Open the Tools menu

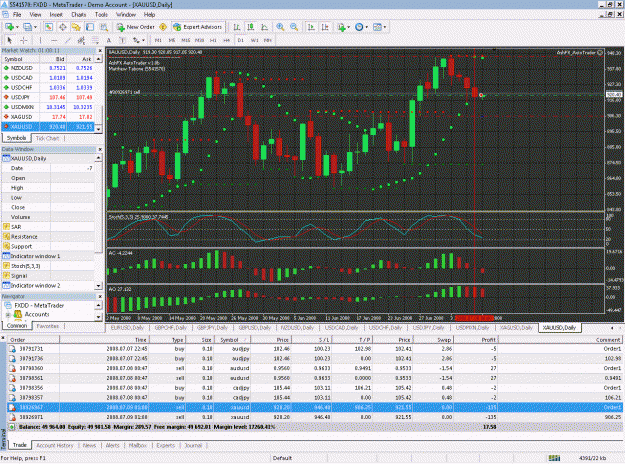pyautogui.click(x=101, y=14)
